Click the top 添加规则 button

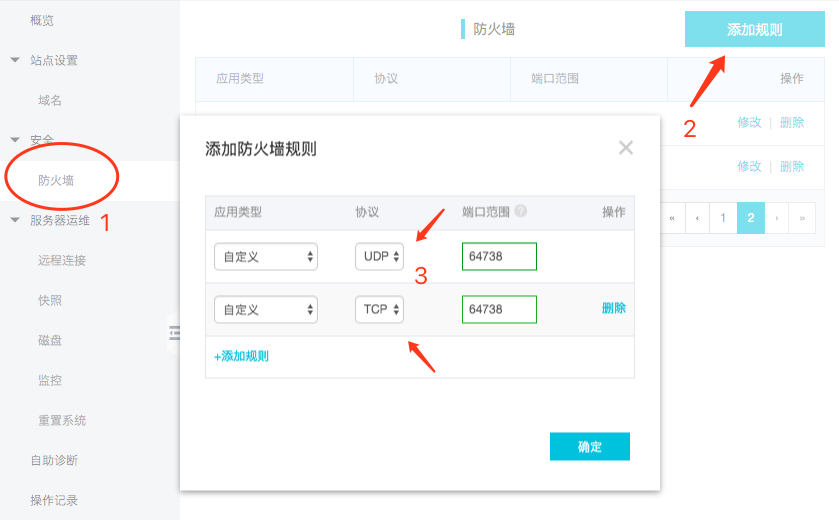point(754,29)
